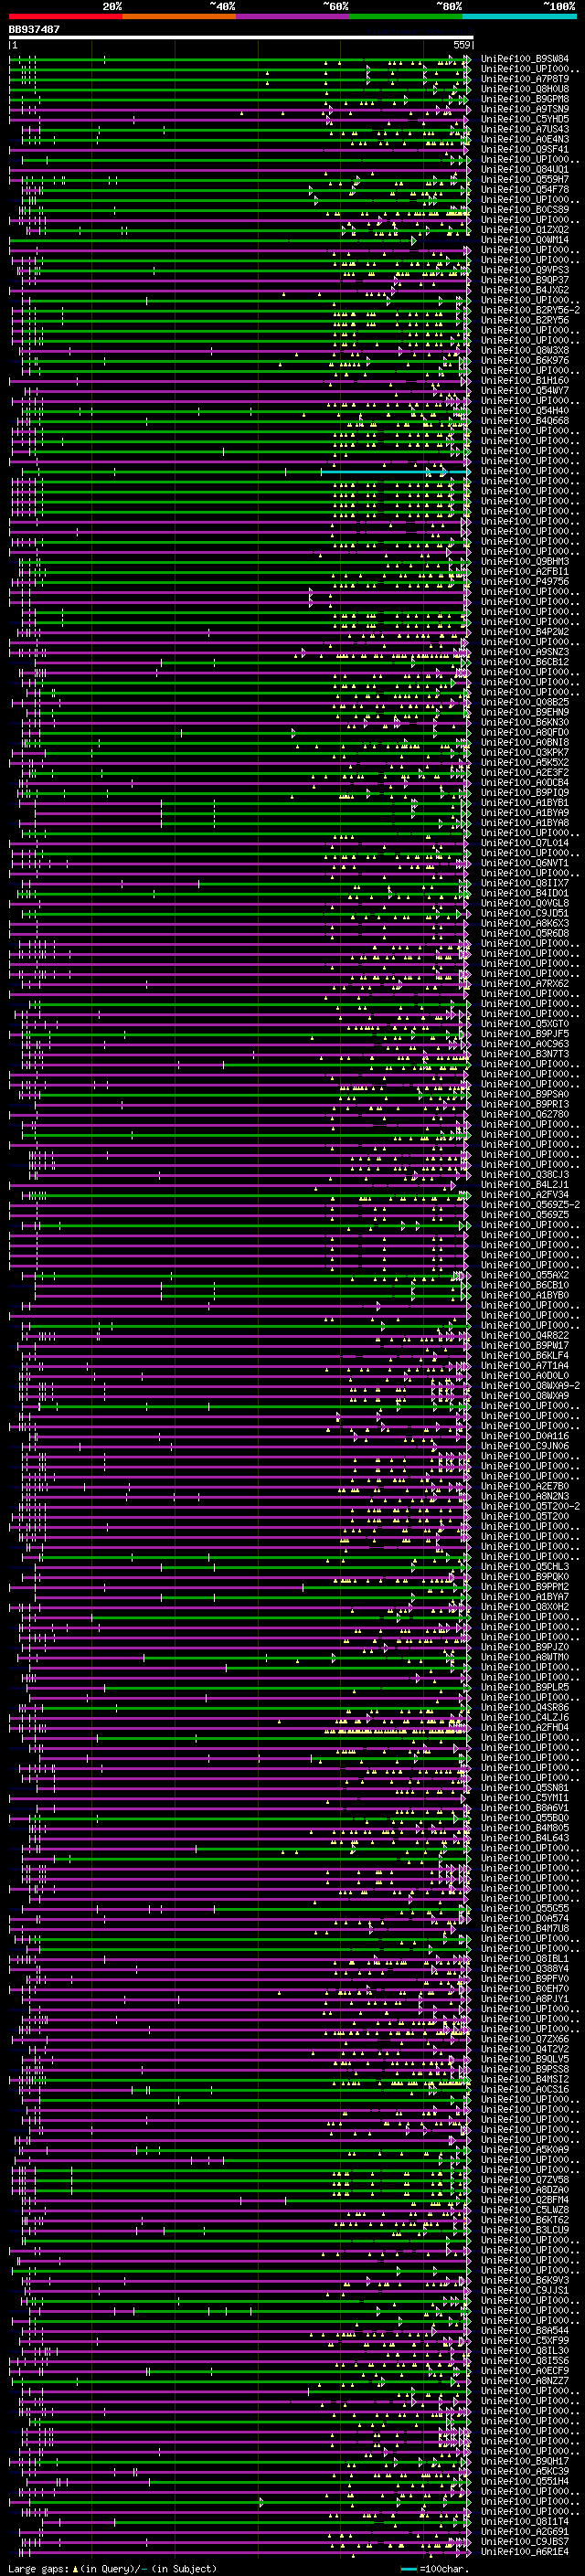Open isoform hit UniRef100_Q5T200-2
The height and width of the screenshot is (2576, 585).
[x=530, y=1506]
